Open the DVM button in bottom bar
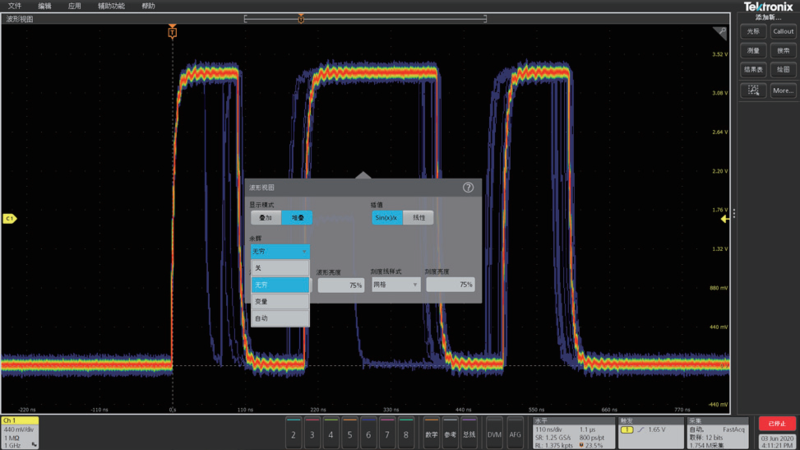Screen dimensions: 800x450 494,435
